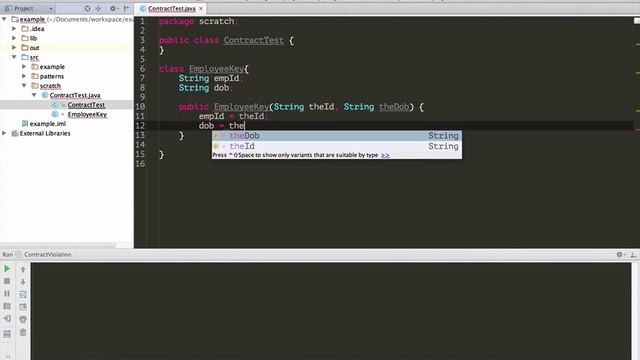Move down the stack trace arrow

[x=23, y=282]
